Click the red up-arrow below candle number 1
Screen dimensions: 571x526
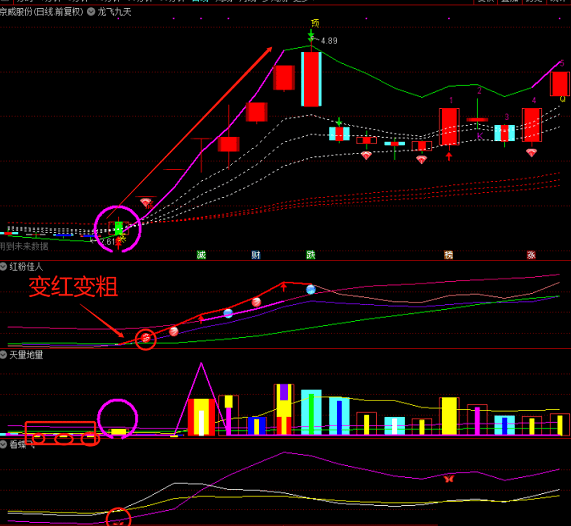449,157
